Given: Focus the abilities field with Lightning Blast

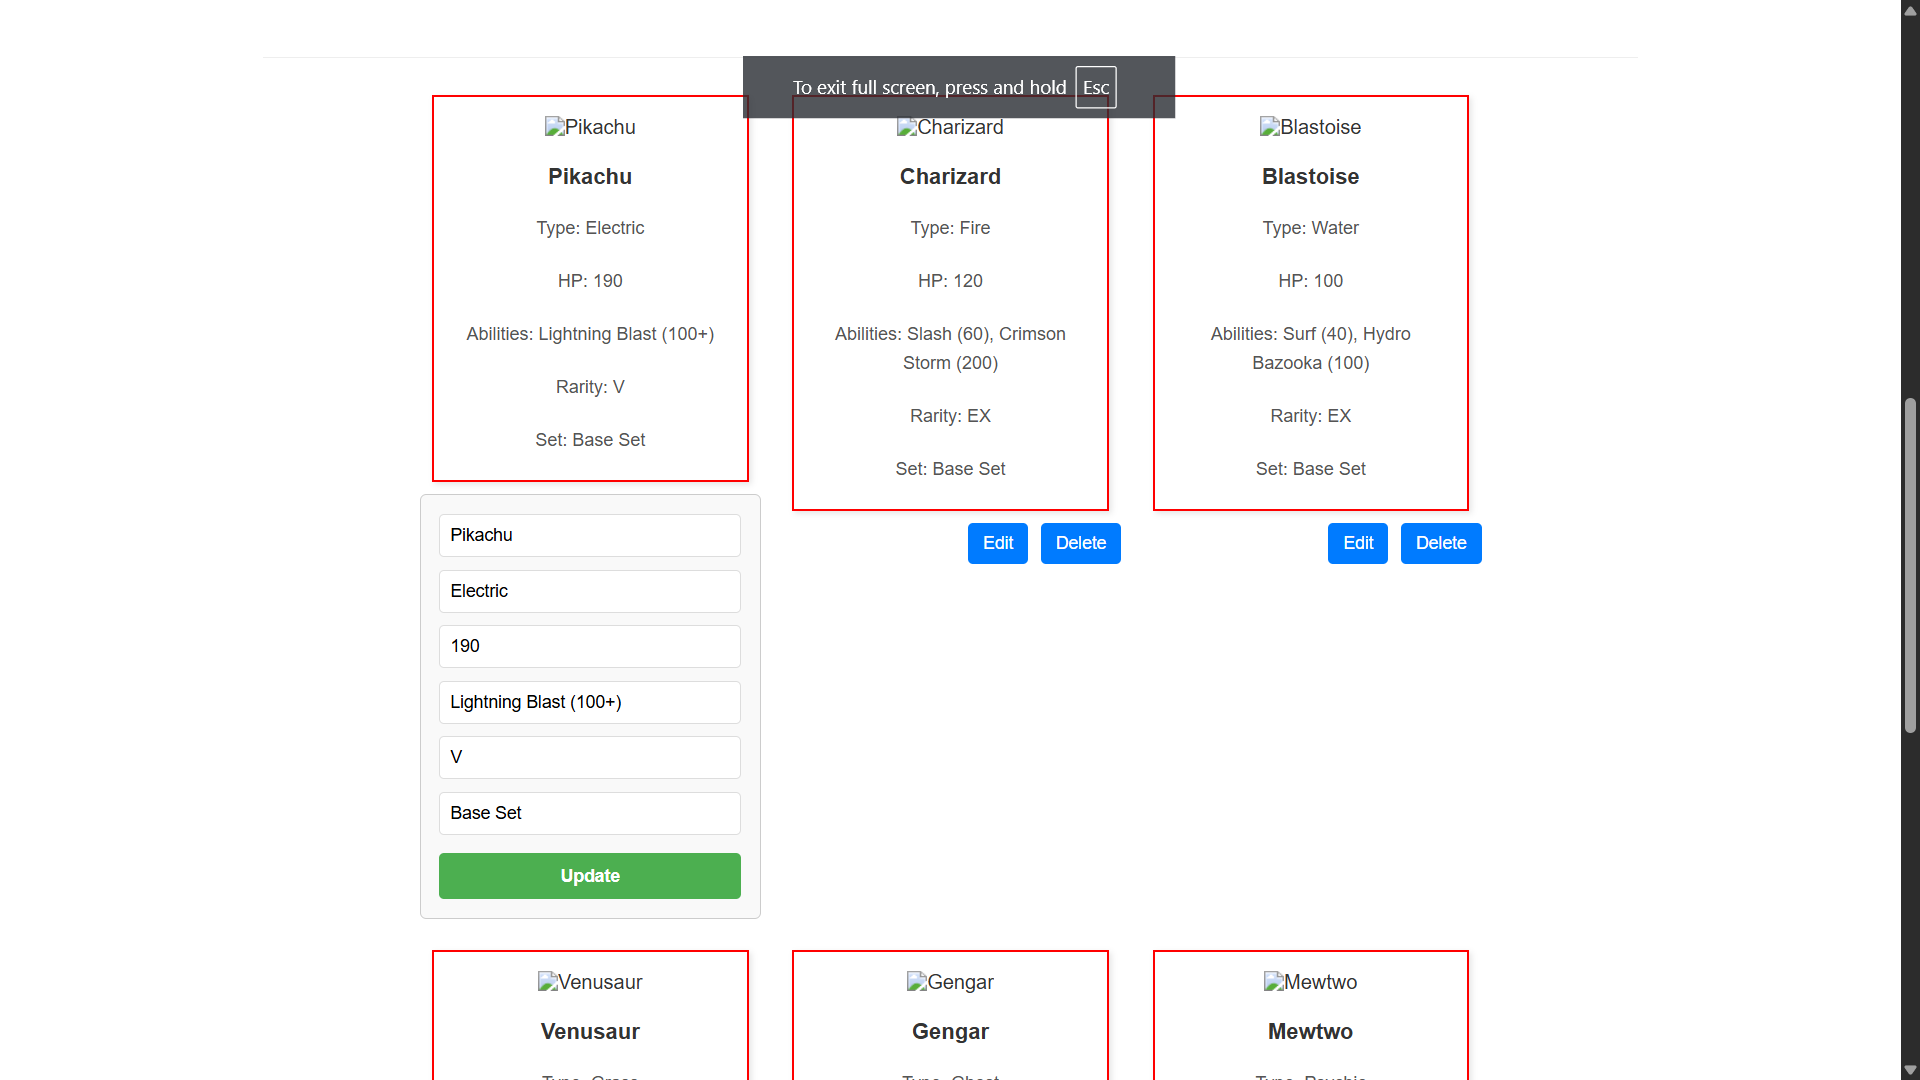Looking at the screenshot, I should [590, 702].
